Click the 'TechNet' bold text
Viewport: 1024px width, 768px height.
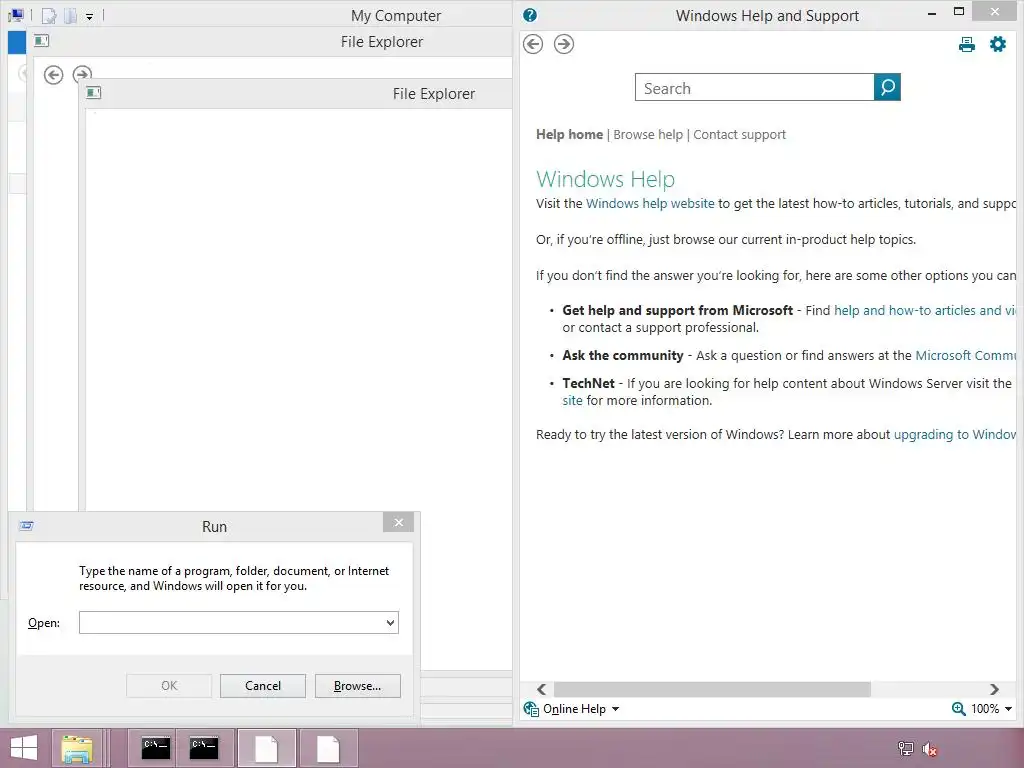588,383
